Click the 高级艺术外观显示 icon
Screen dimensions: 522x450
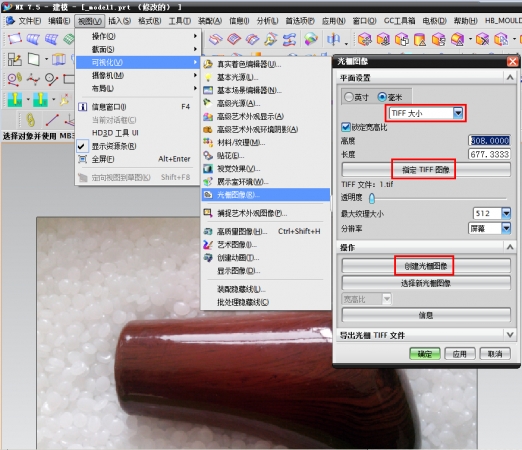coord(208,116)
